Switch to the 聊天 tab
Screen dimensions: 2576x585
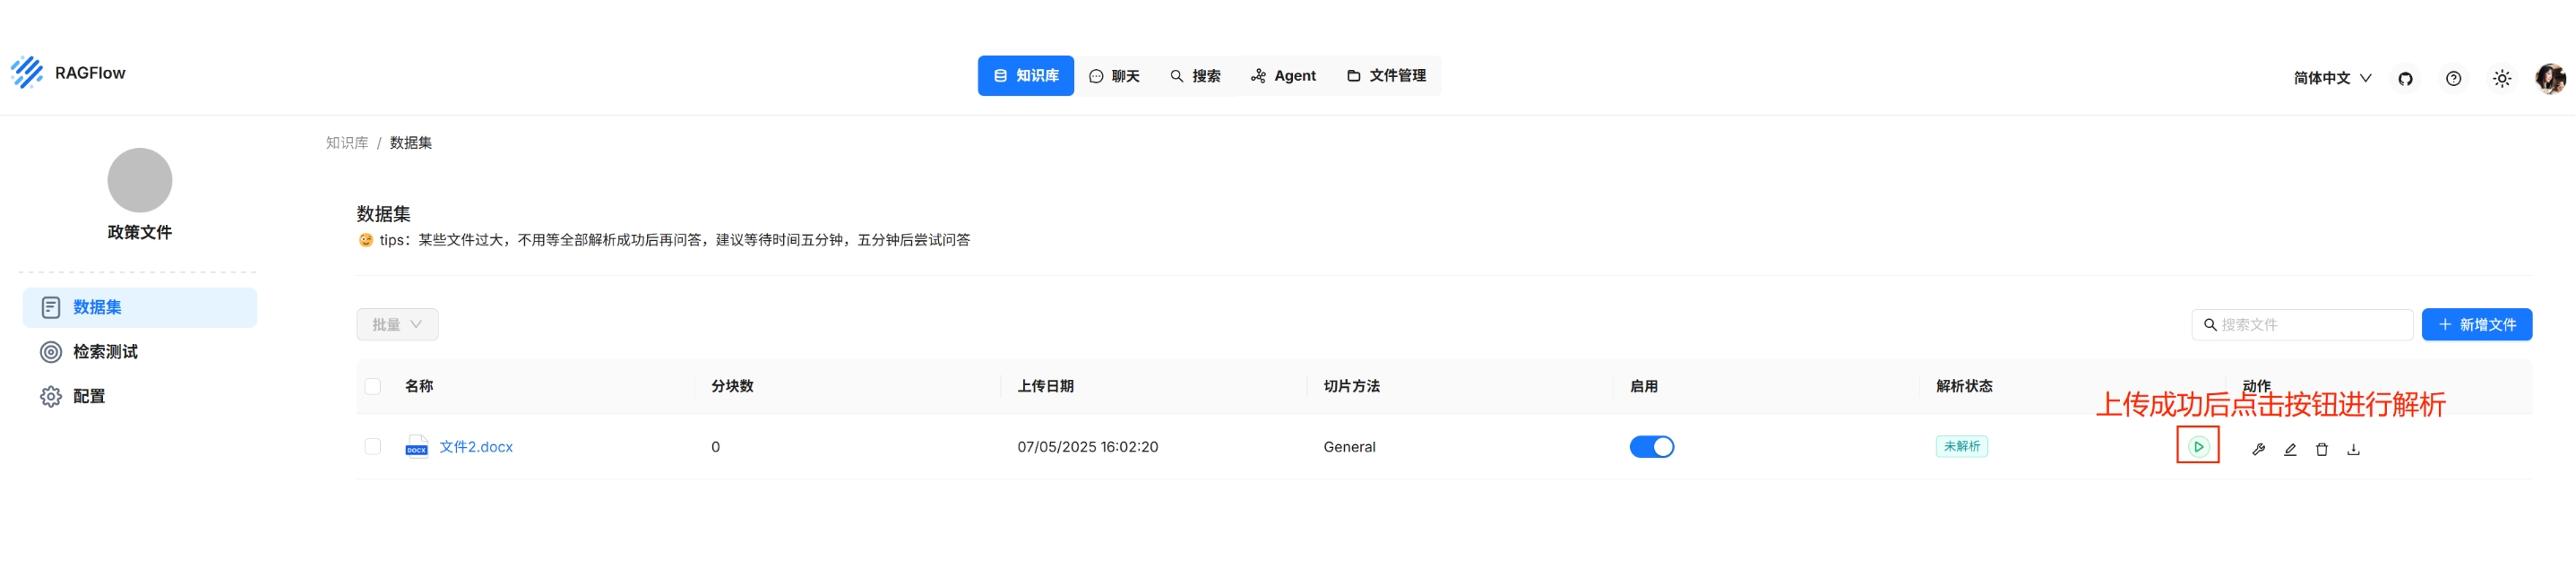tap(1114, 76)
